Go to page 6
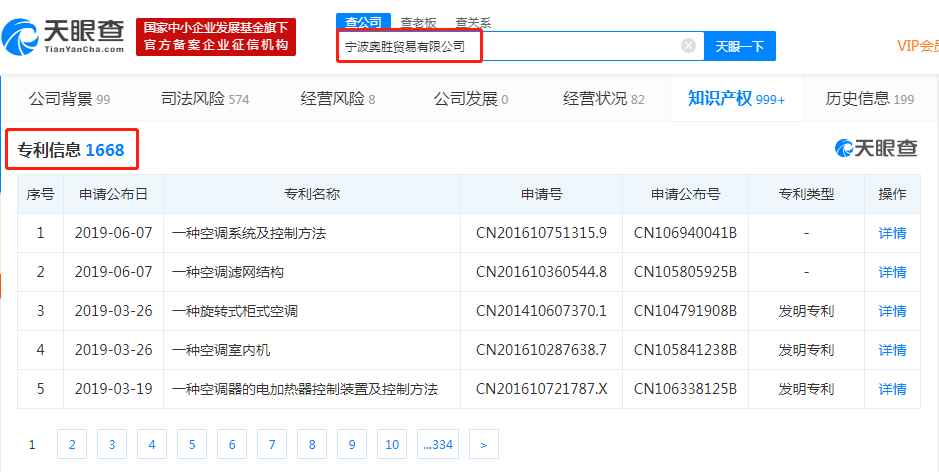 coord(232,444)
